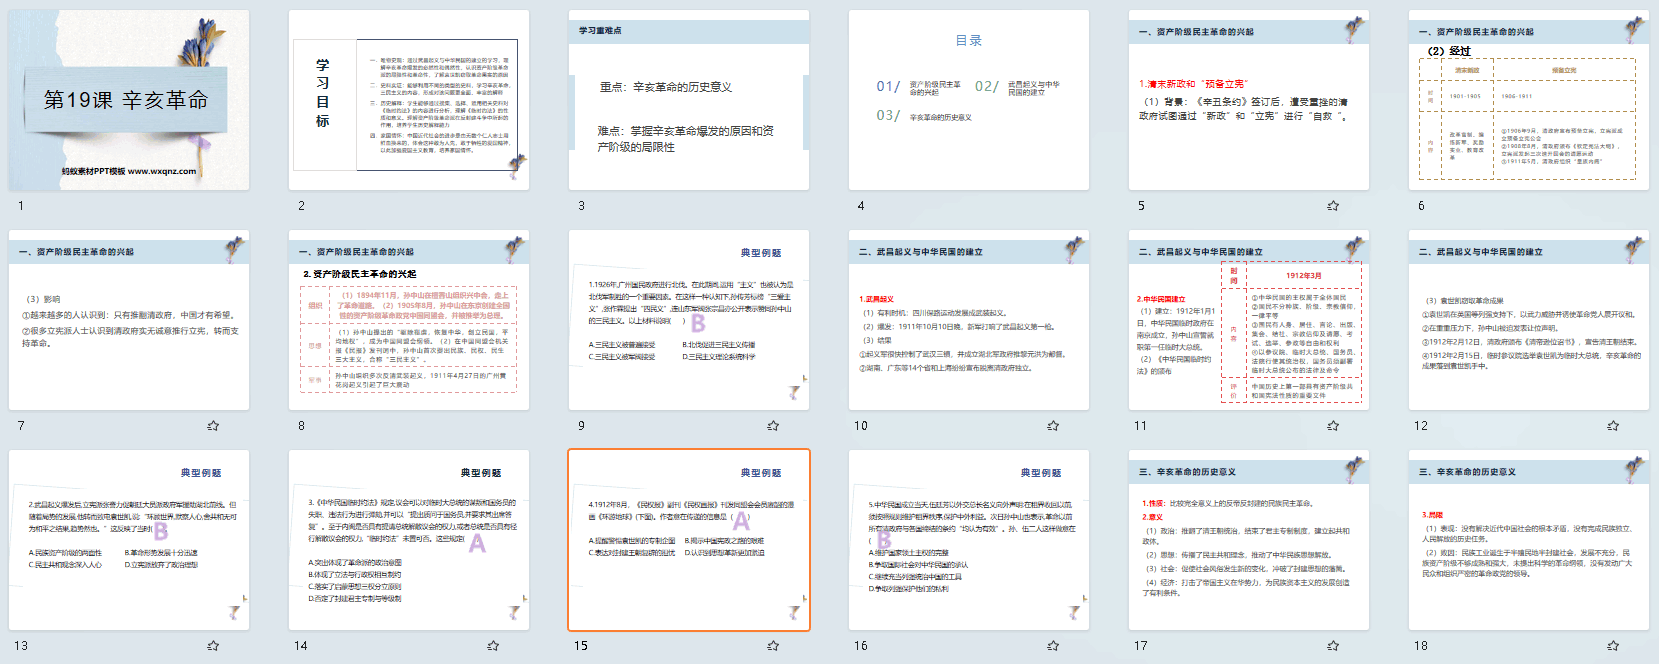Open the '学习重难点' slide 3 thumbnail
Screen dimensions: 1659x664
point(689,100)
